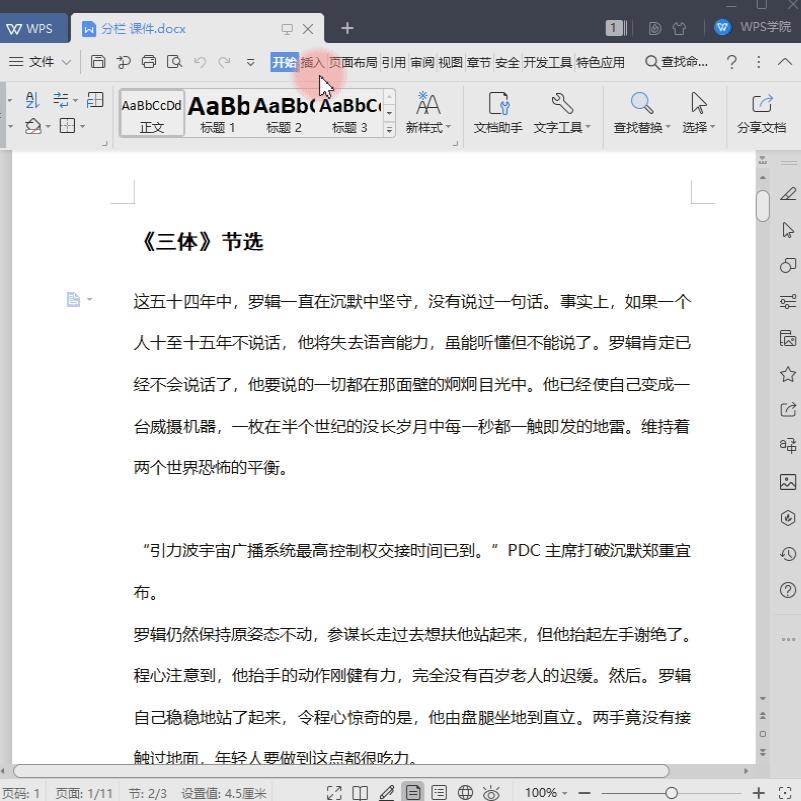Select the annotate pen icon in right sidebar
Screen dimensions: 801x801
point(787,193)
